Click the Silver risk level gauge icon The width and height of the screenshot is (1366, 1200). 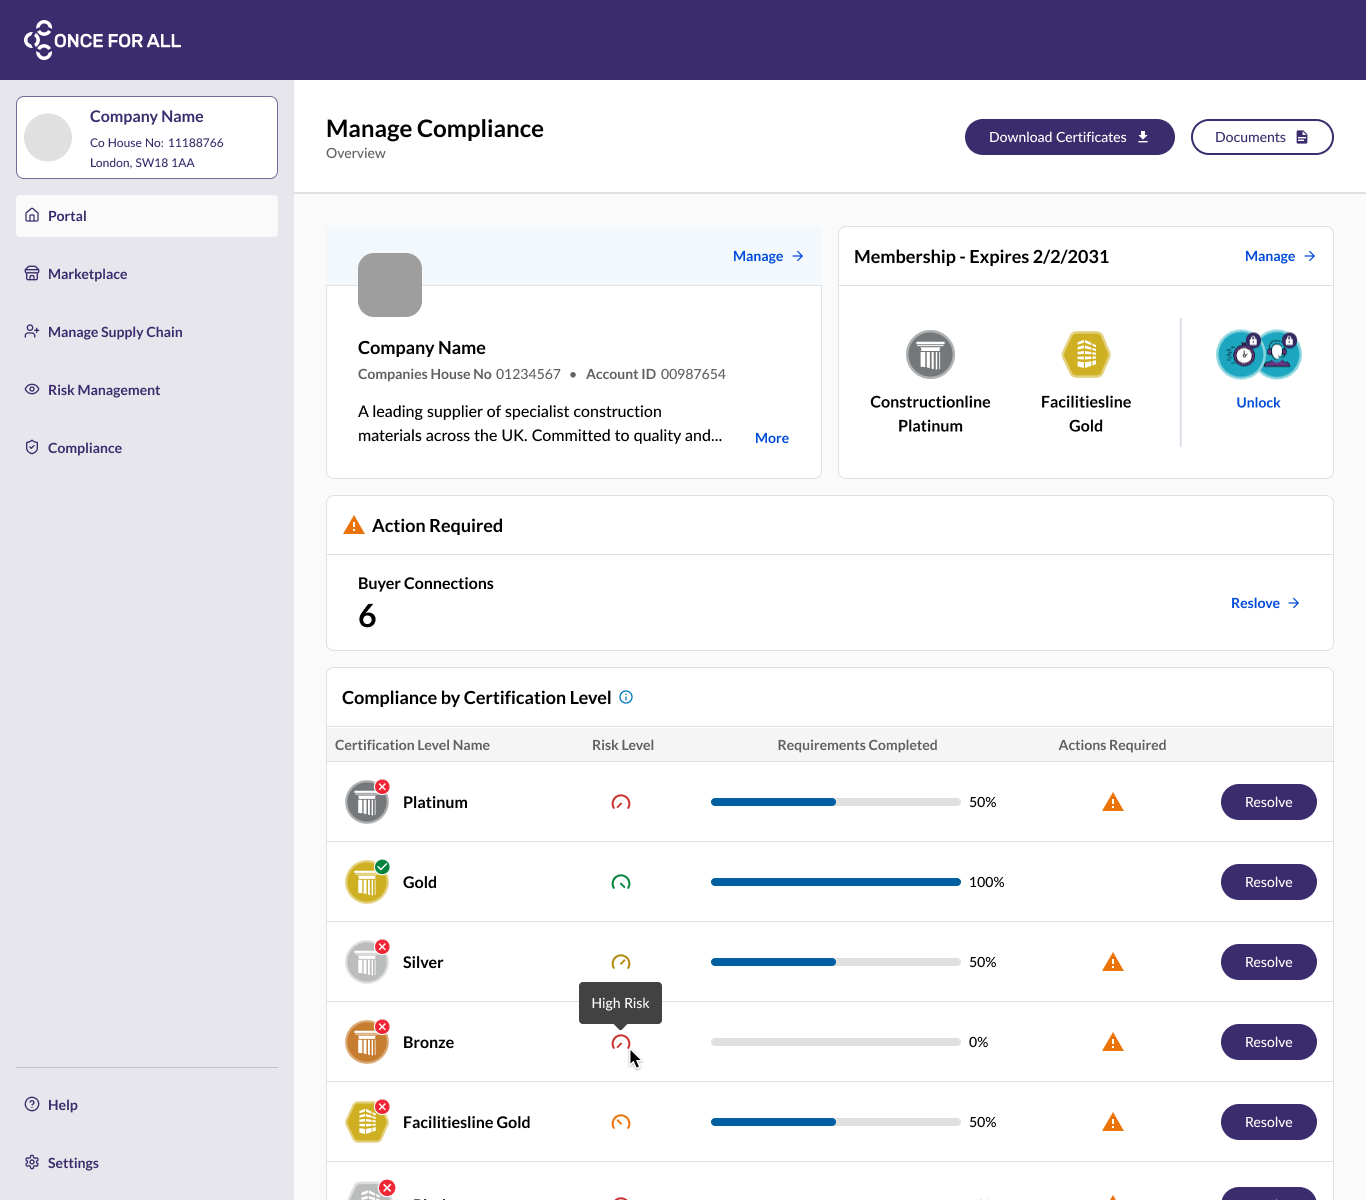[621, 962]
